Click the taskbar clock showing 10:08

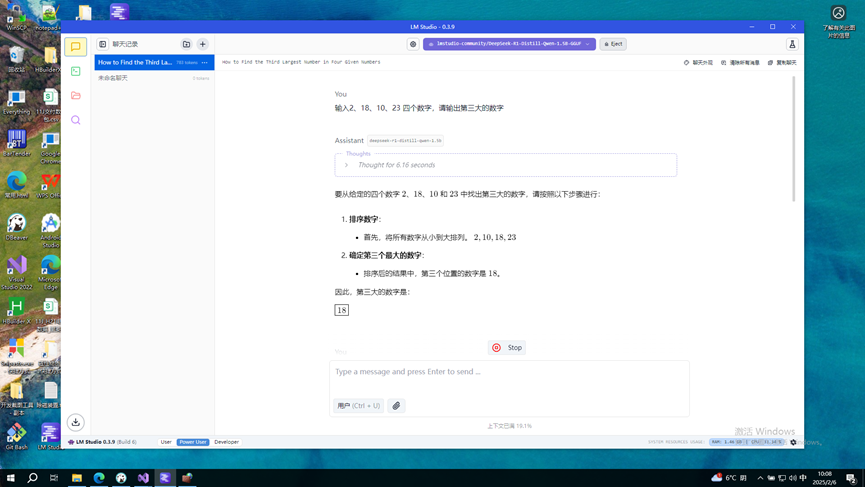tap(825, 478)
